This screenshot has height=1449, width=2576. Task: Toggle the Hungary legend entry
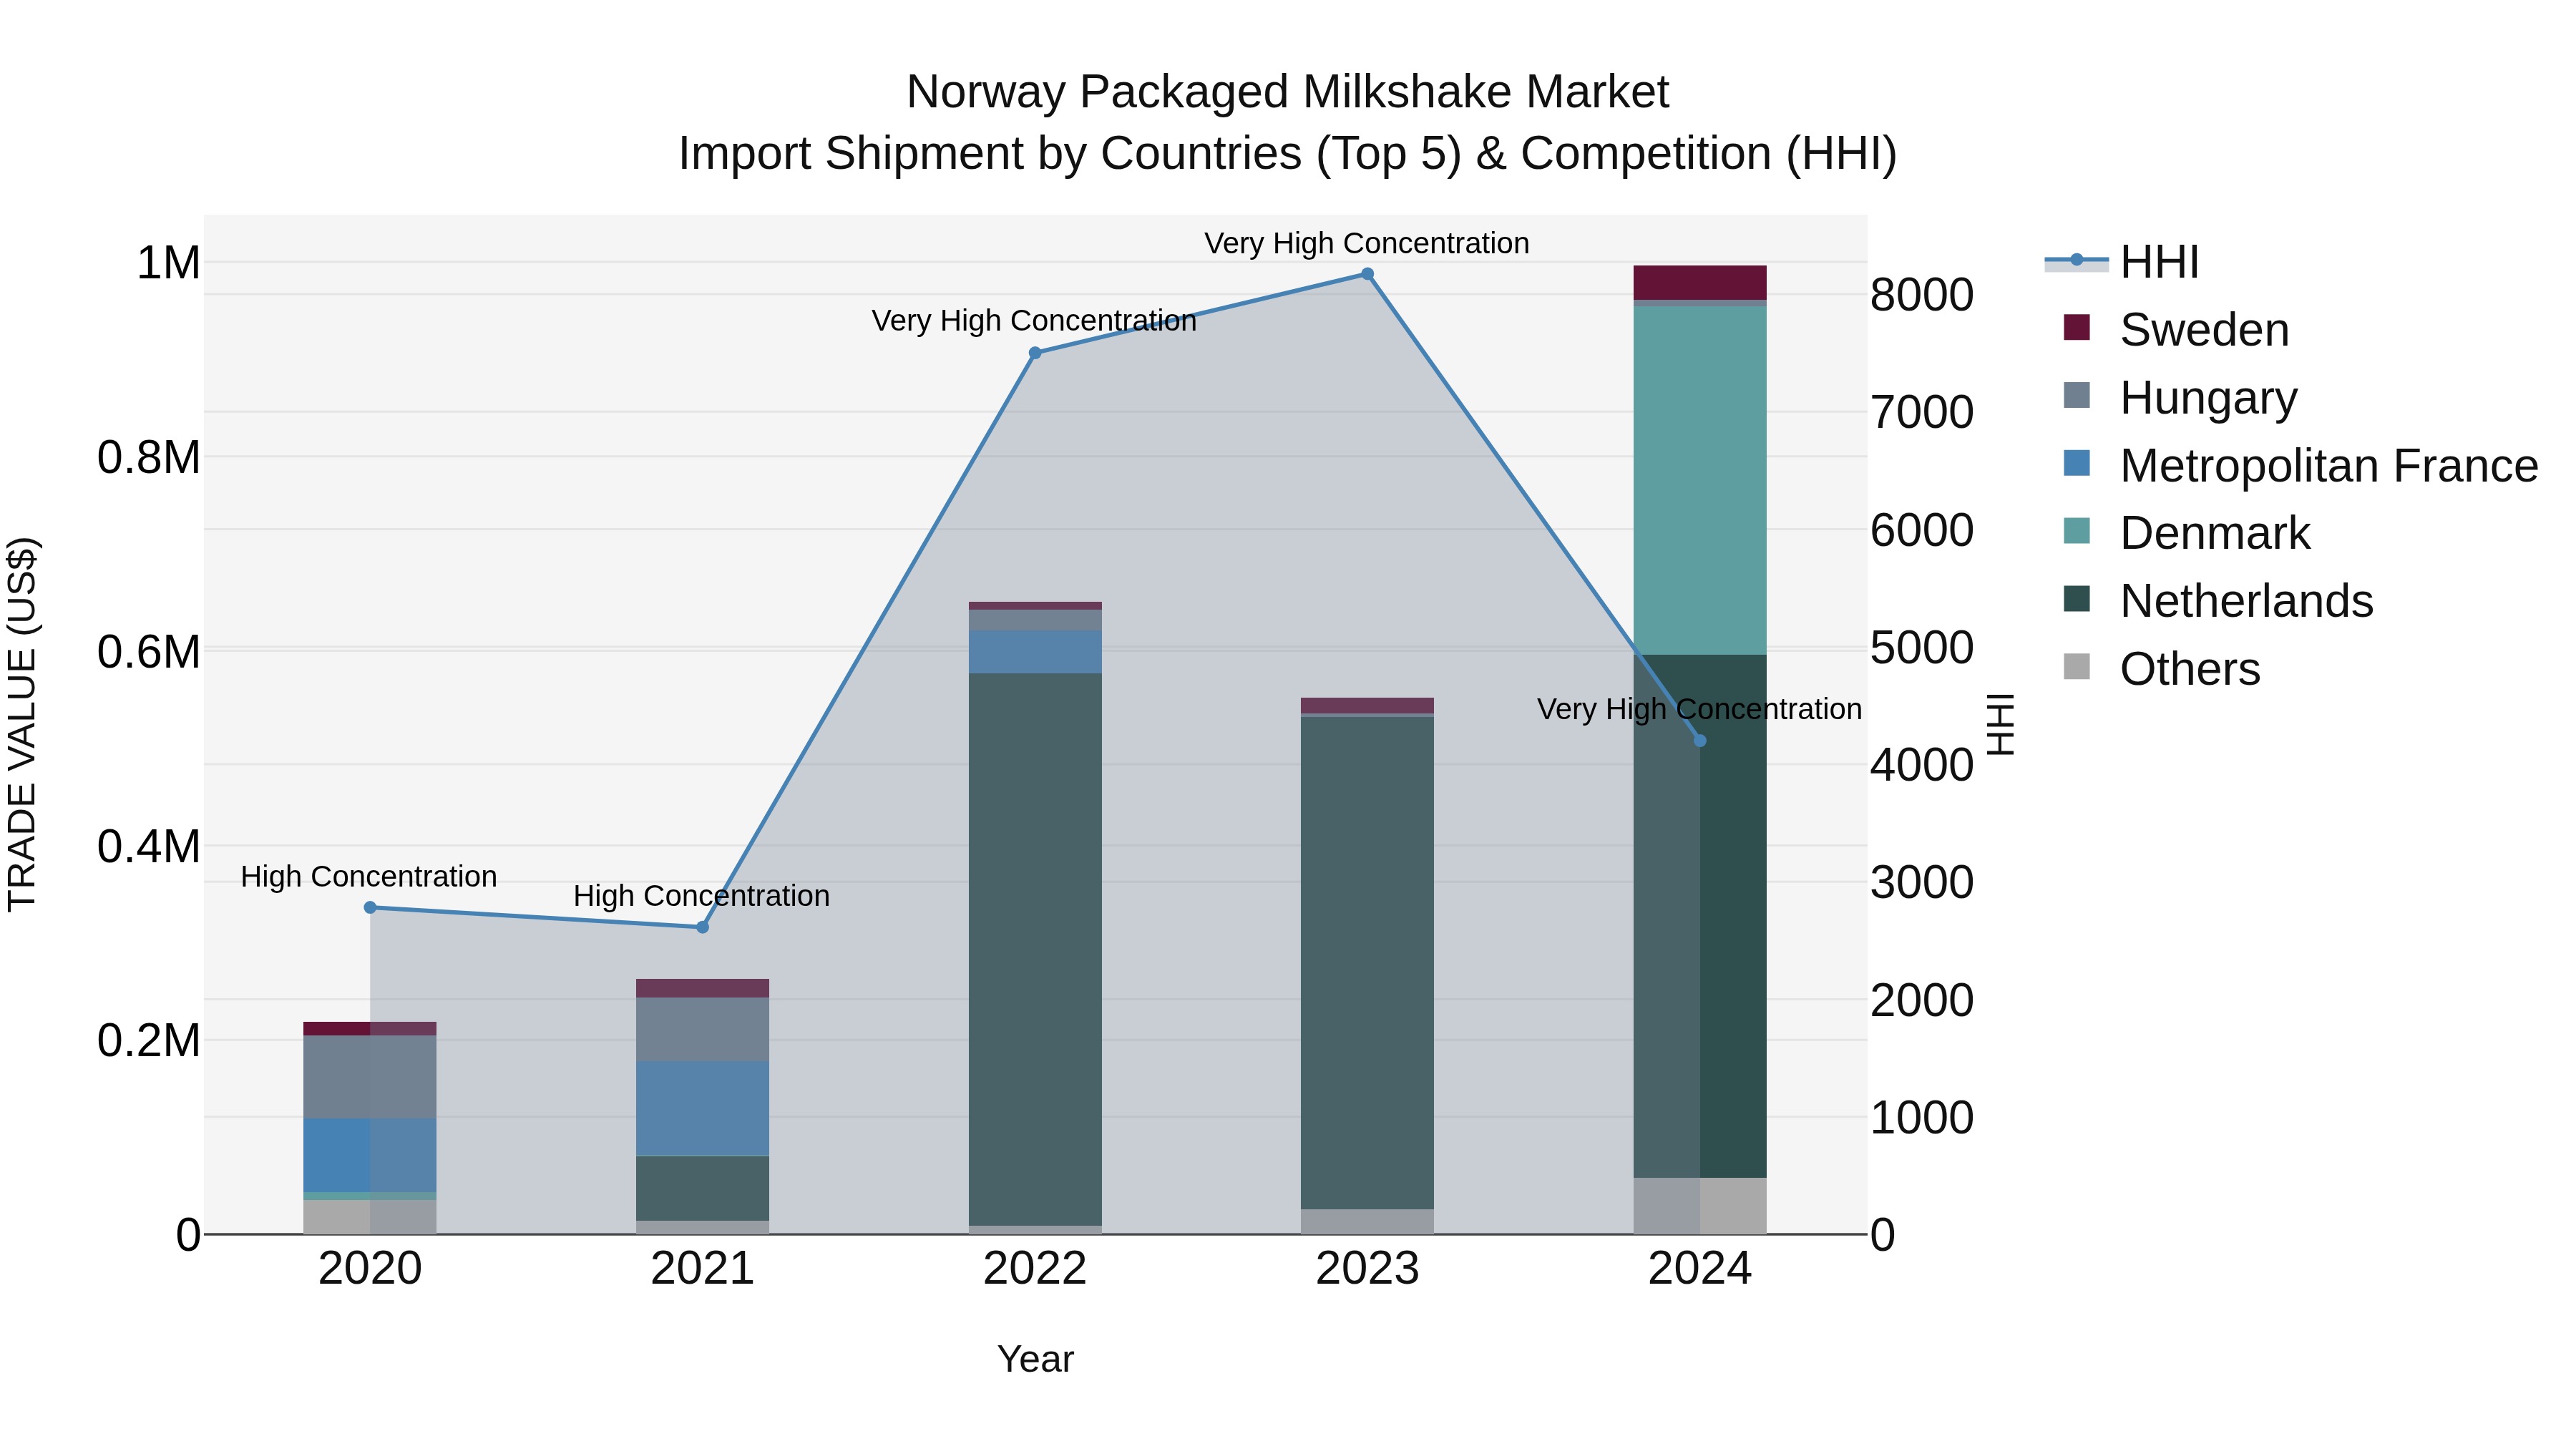[2180, 397]
